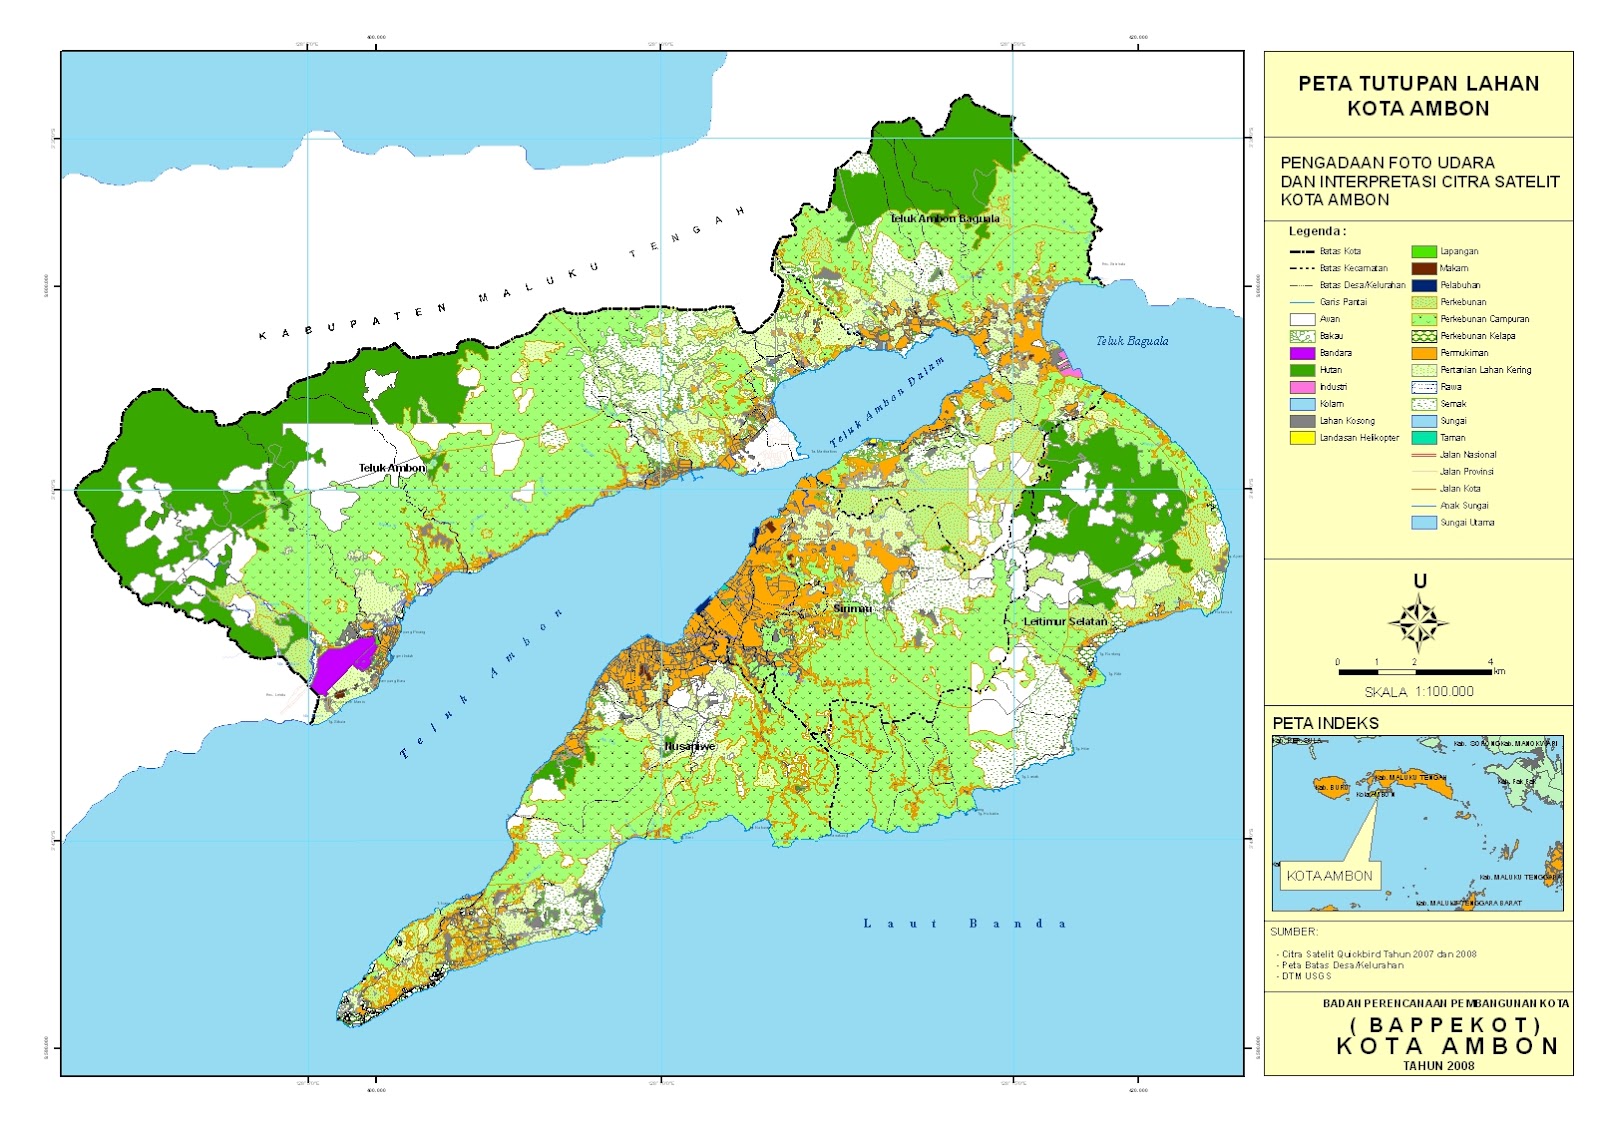The width and height of the screenshot is (1600, 1131).
Task: Click 'BADAN PERENCANAAN PEMBANGUNAN KOTA' text
Action: (1446, 1003)
